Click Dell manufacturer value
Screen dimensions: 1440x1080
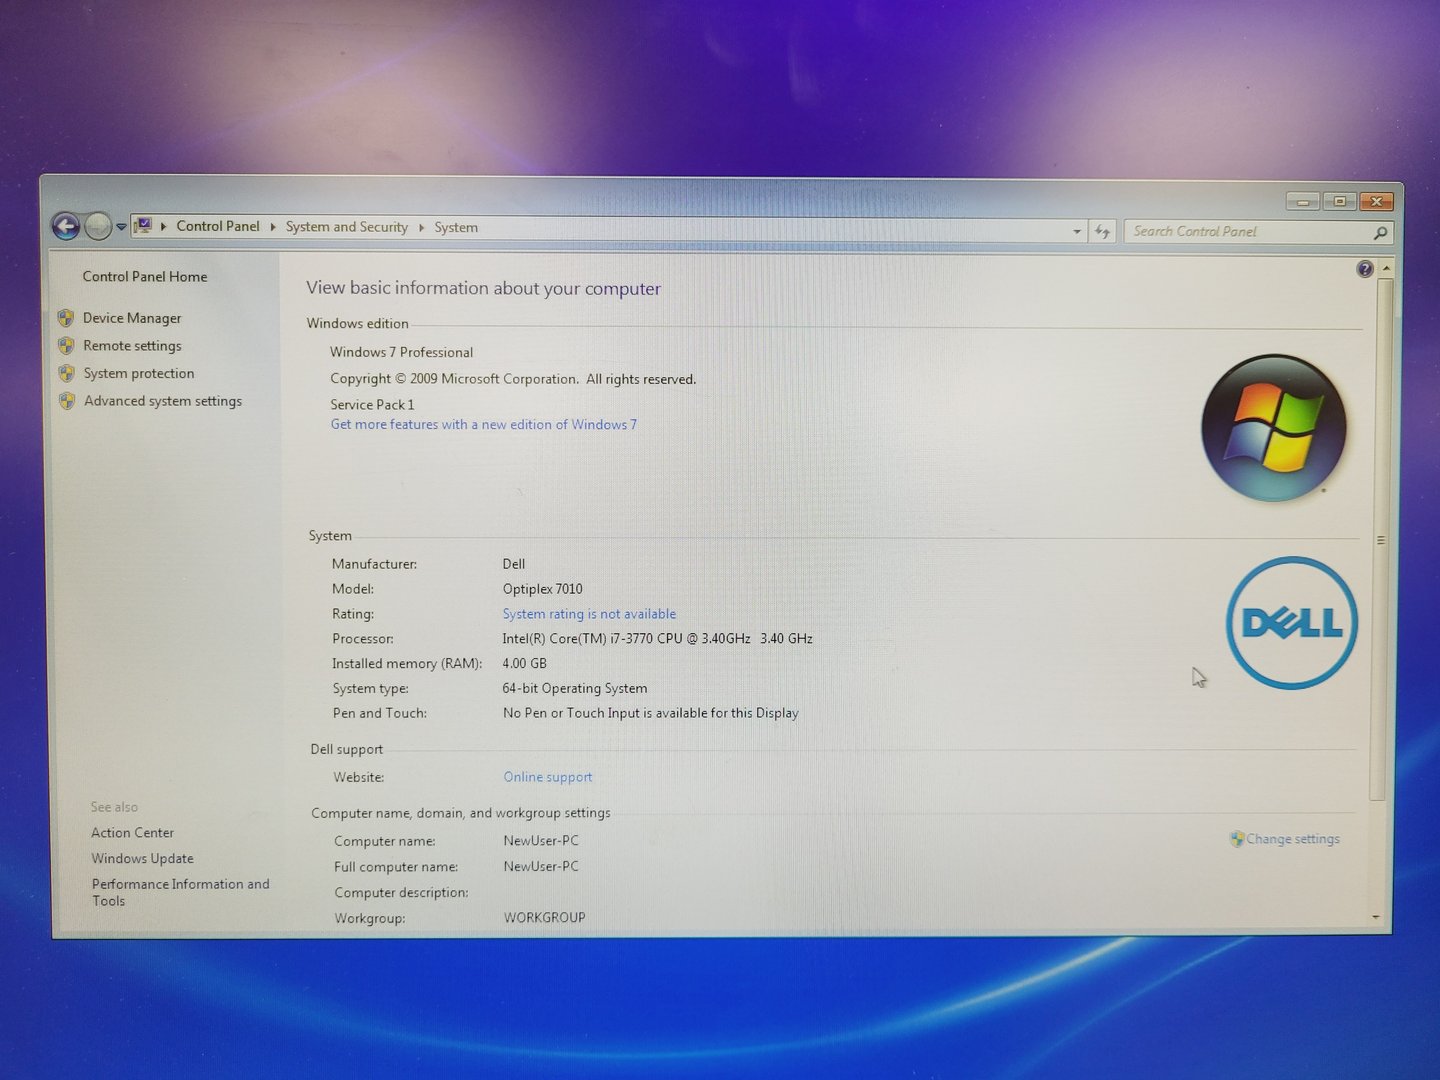point(514,564)
